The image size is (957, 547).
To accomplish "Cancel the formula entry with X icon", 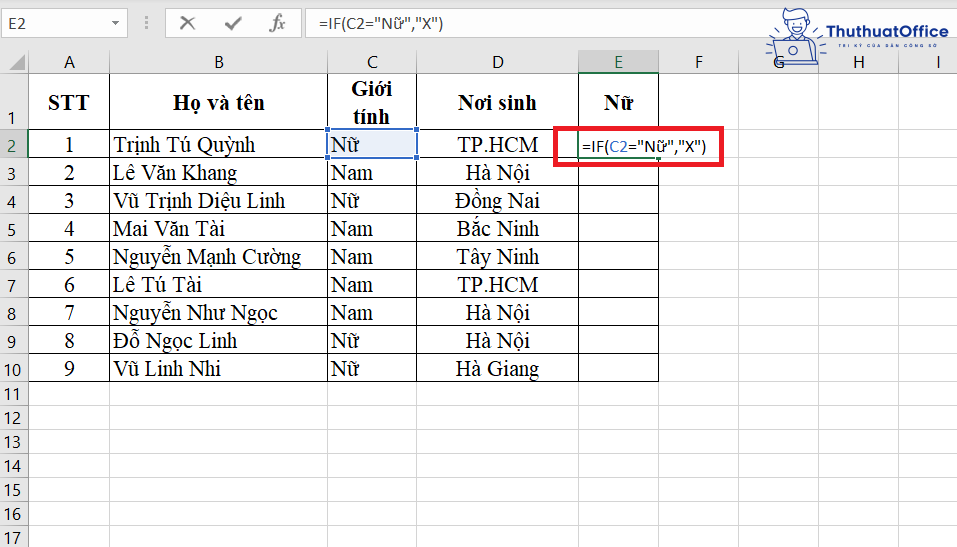I will 187,23.
